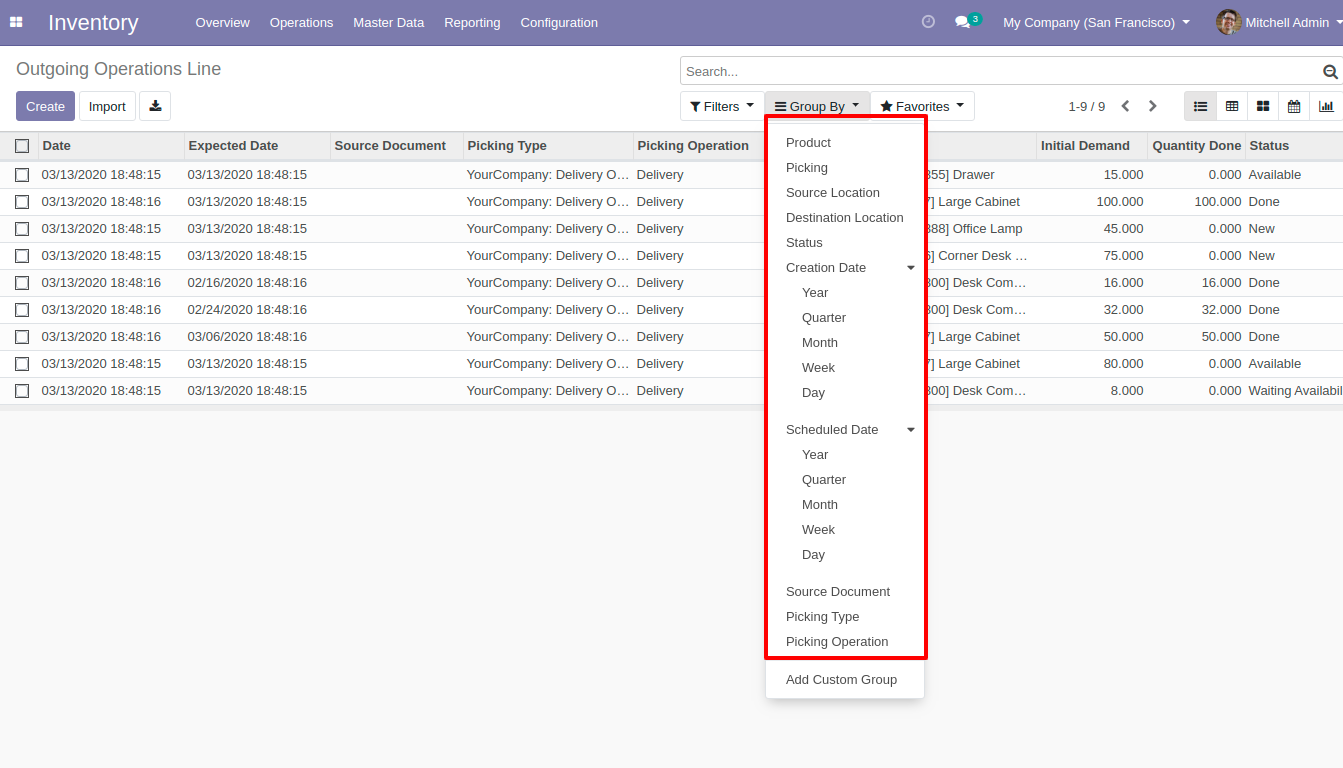The image size is (1343, 768).
Task: Switch to kanban view
Action: [1263, 106]
